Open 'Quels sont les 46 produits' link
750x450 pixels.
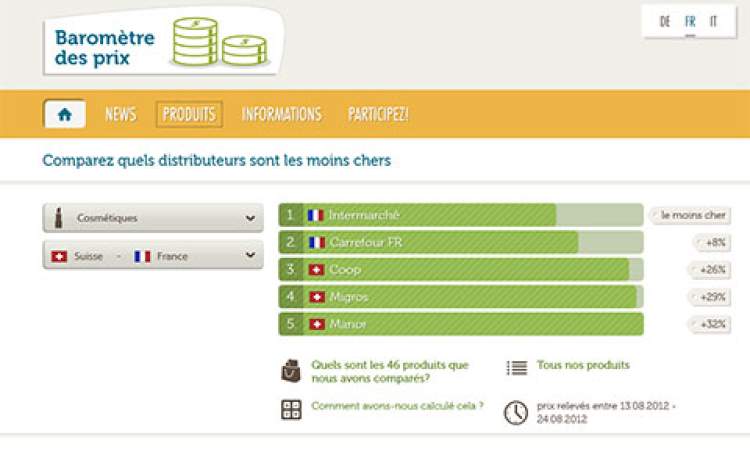click(390, 372)
